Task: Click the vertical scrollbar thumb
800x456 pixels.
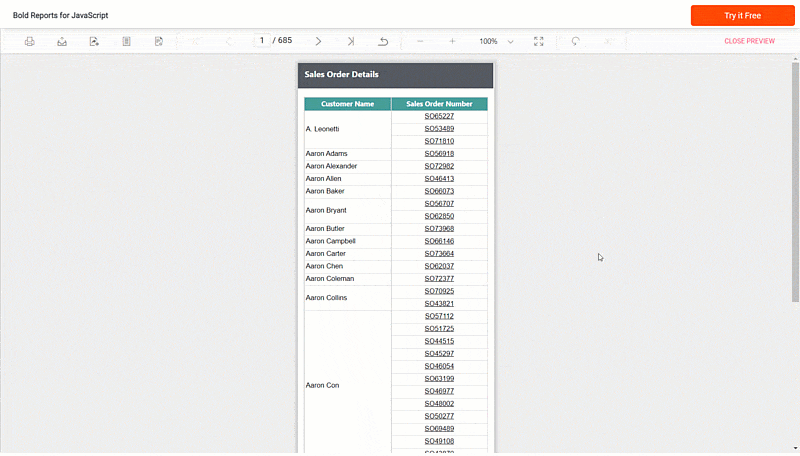Action: pos(795,182)
